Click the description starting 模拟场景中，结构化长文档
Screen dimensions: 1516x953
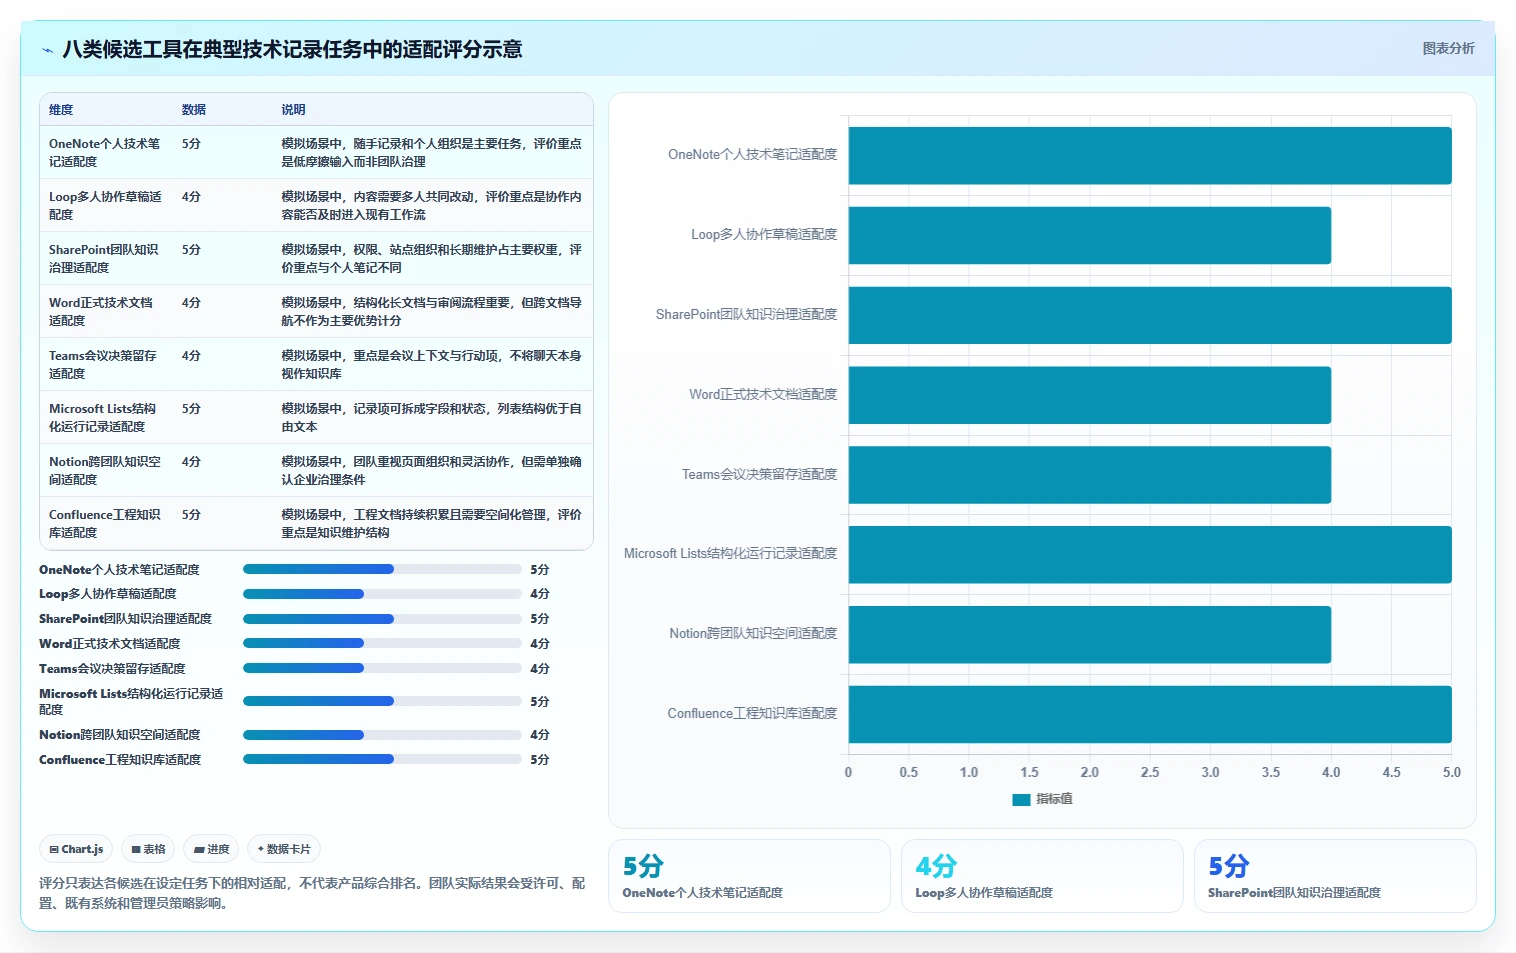431,312
